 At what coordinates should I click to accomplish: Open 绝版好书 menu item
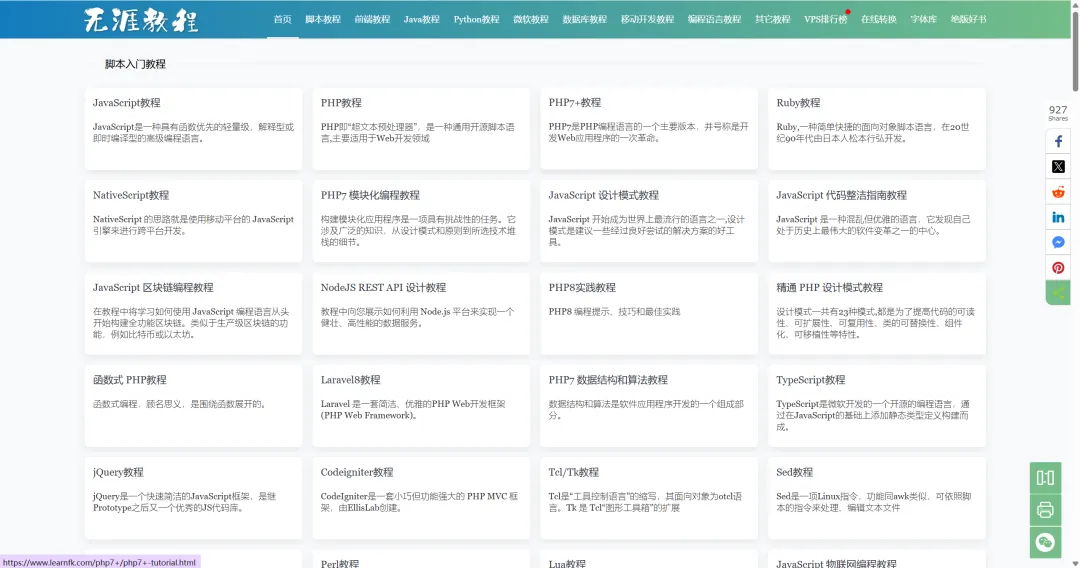pyautogui.click(x=968, y=19)
